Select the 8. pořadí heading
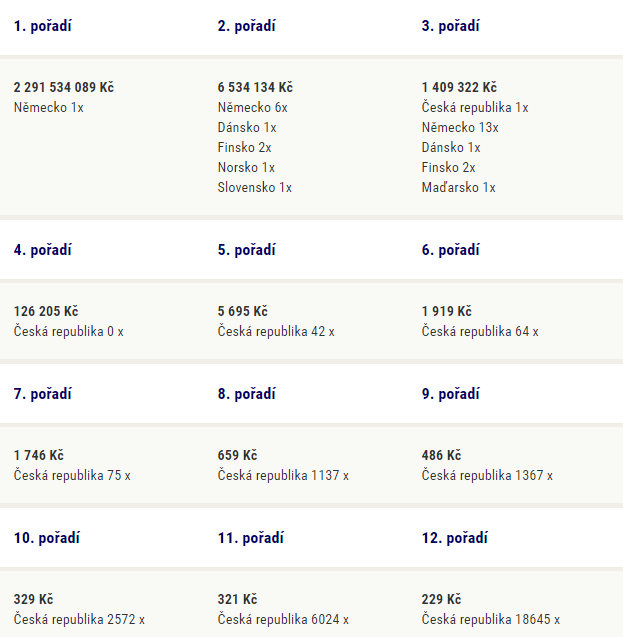 247,394
